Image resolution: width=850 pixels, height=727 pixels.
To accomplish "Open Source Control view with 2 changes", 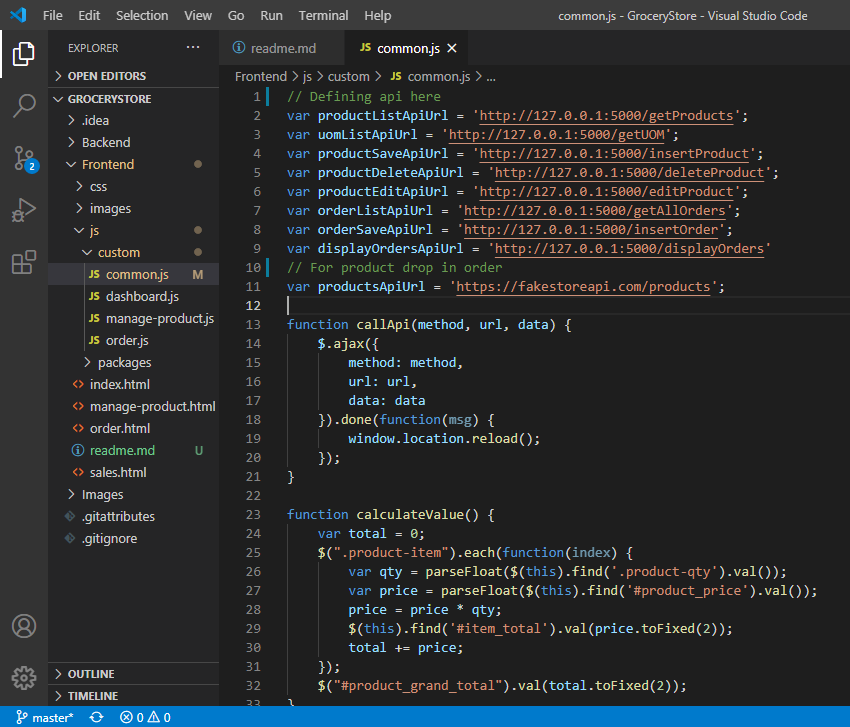I will click(24, 159).
